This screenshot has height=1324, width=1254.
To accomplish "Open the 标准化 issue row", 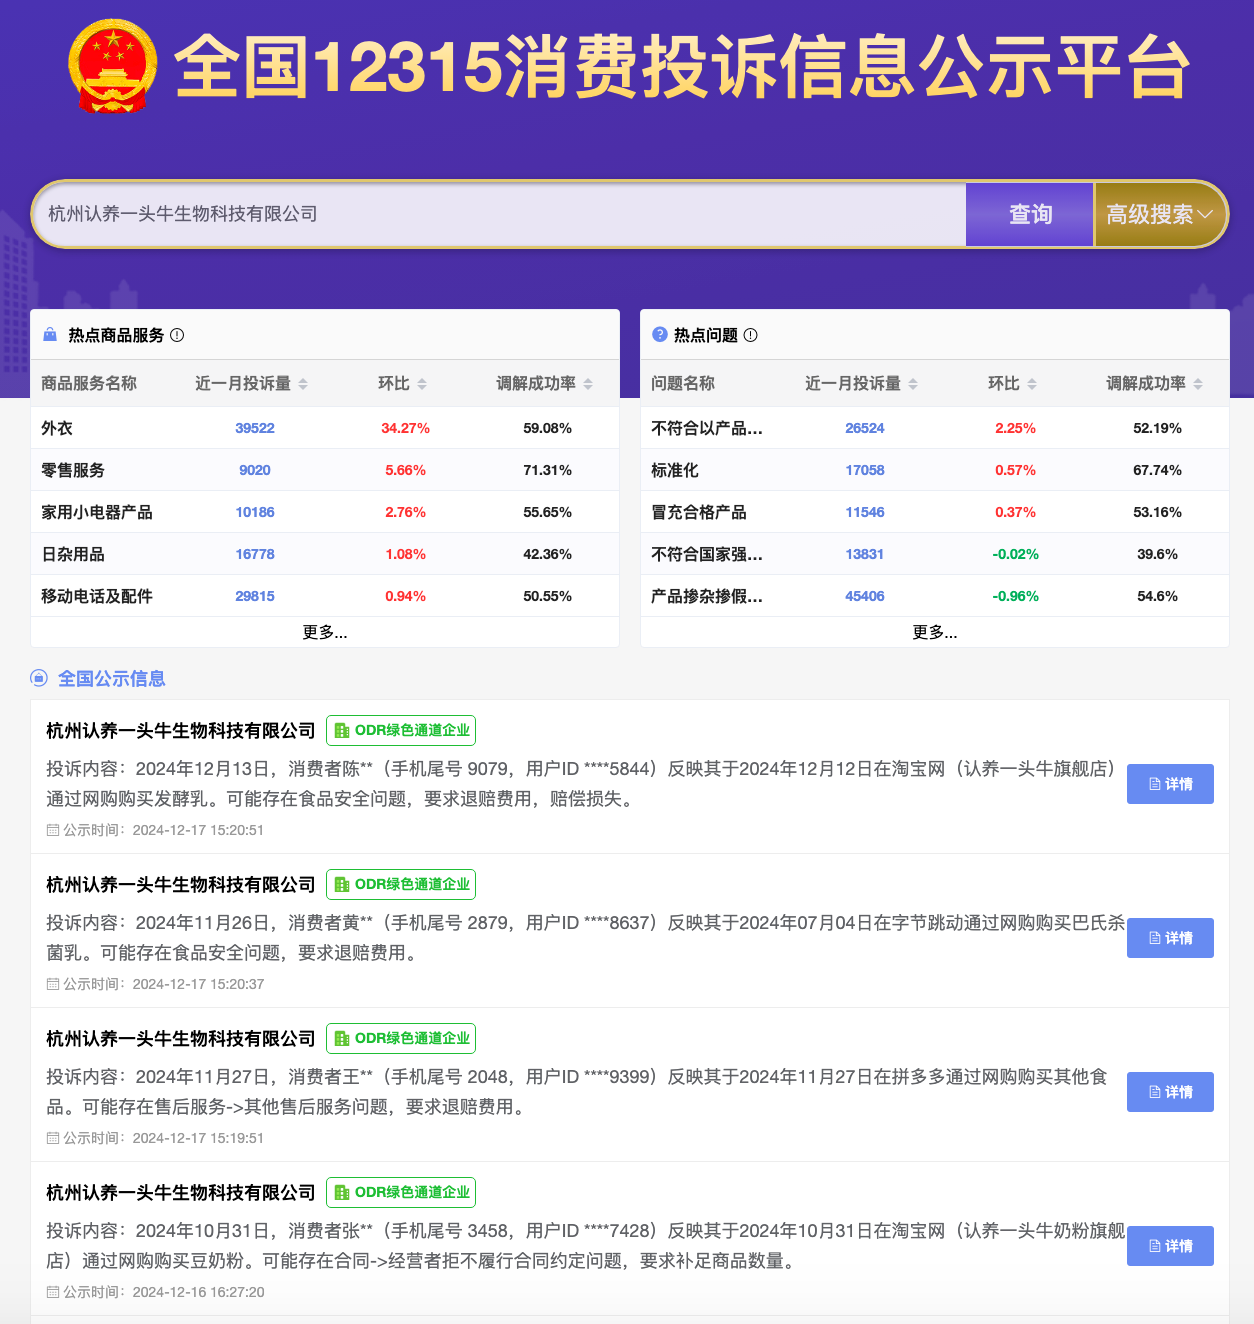I will pyautogui.click(x=935, y=470).
